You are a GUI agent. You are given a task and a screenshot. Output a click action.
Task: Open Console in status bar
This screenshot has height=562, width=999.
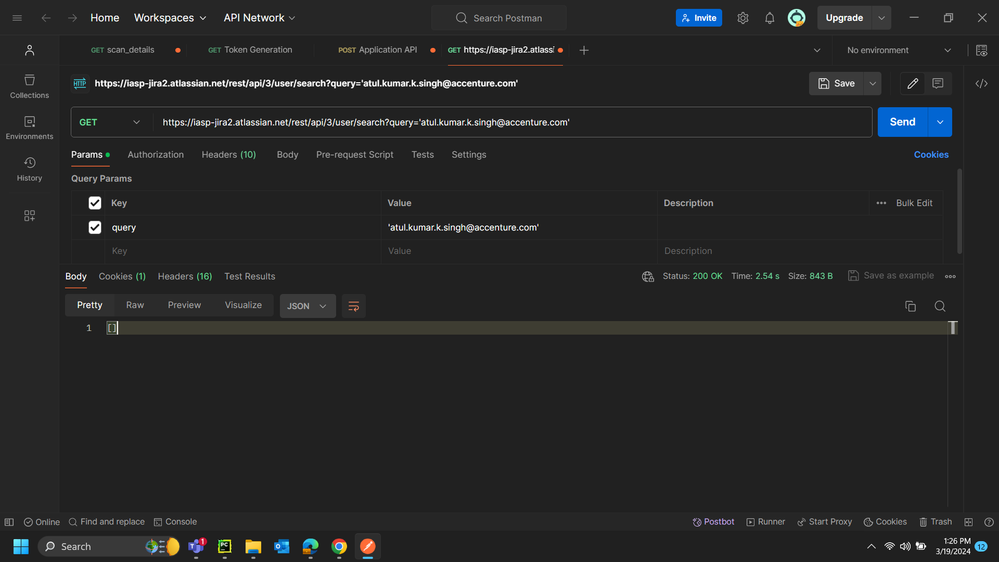coord(175,522)
